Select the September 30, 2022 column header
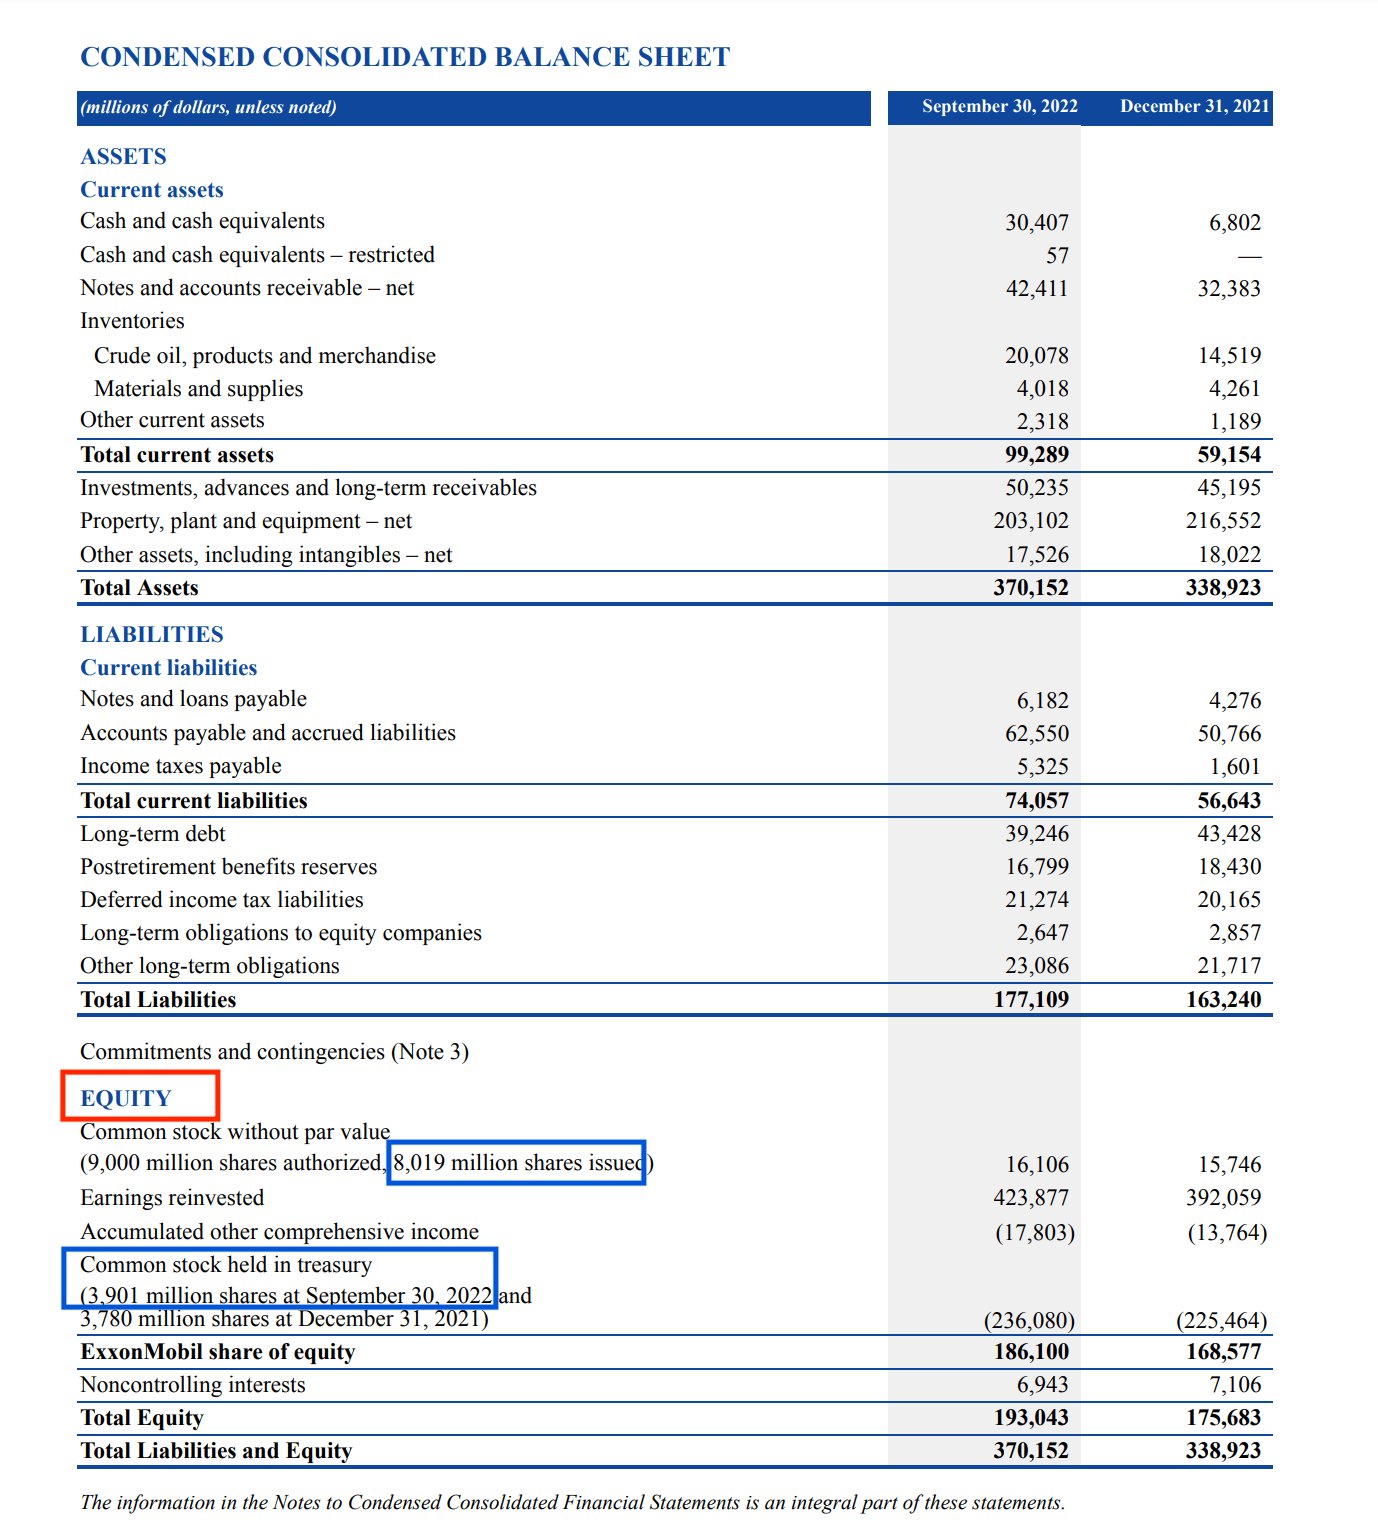 click(x=999, y=105)
